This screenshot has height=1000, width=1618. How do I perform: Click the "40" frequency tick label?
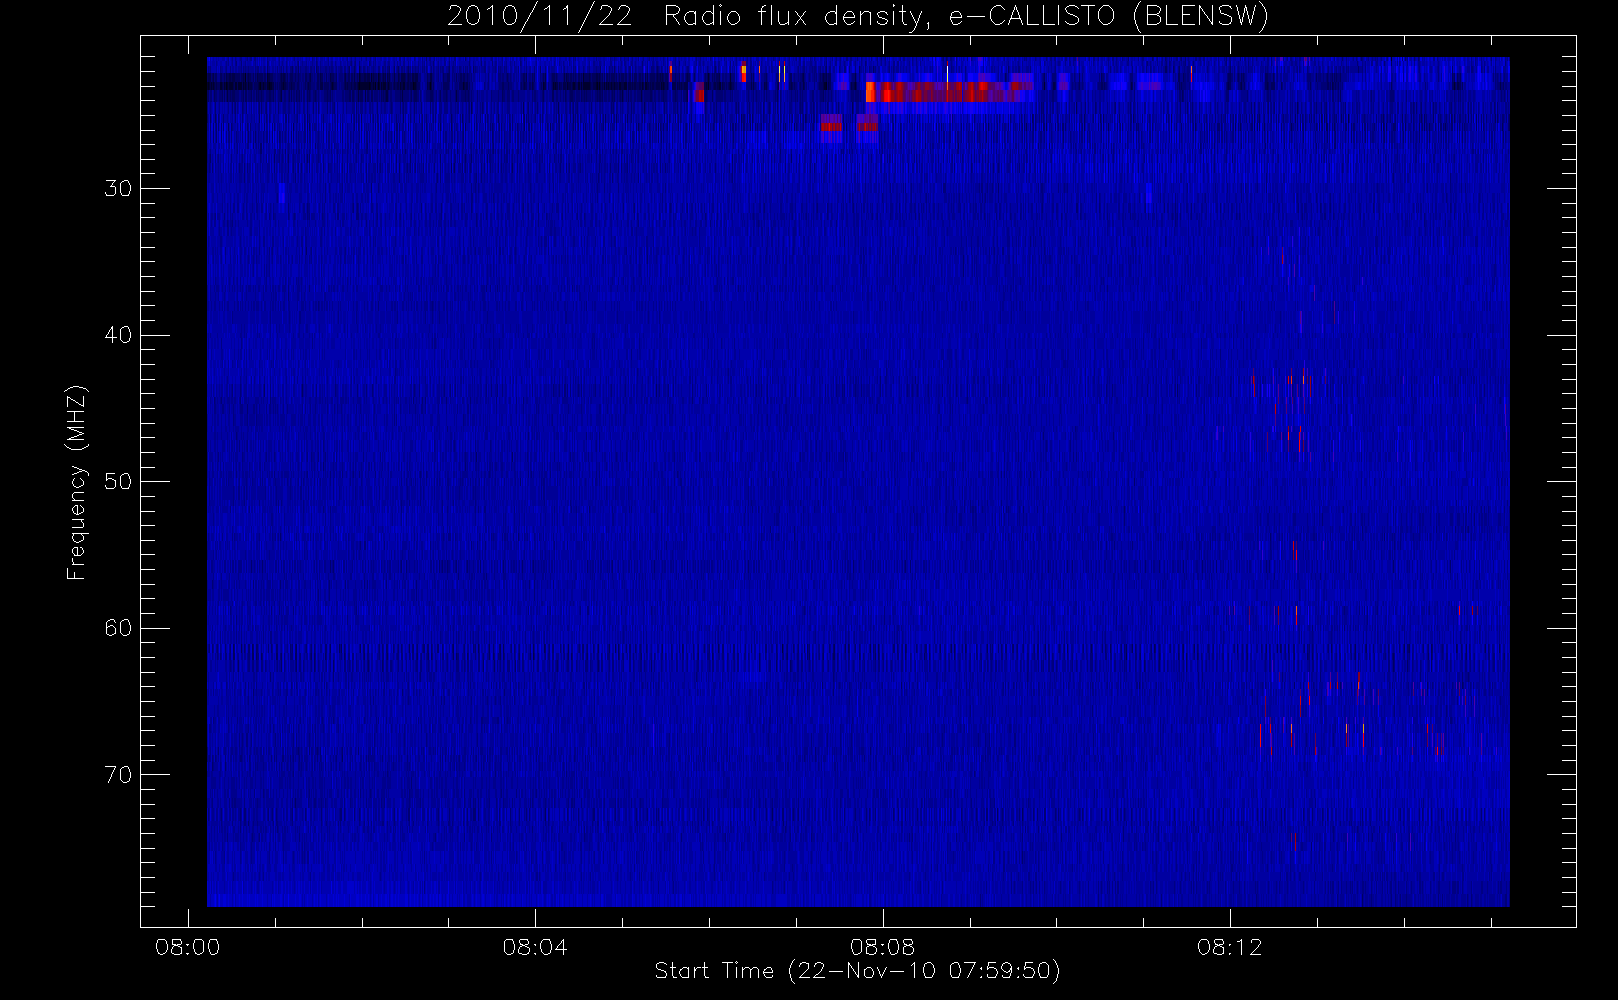click(x=118, y=335)
